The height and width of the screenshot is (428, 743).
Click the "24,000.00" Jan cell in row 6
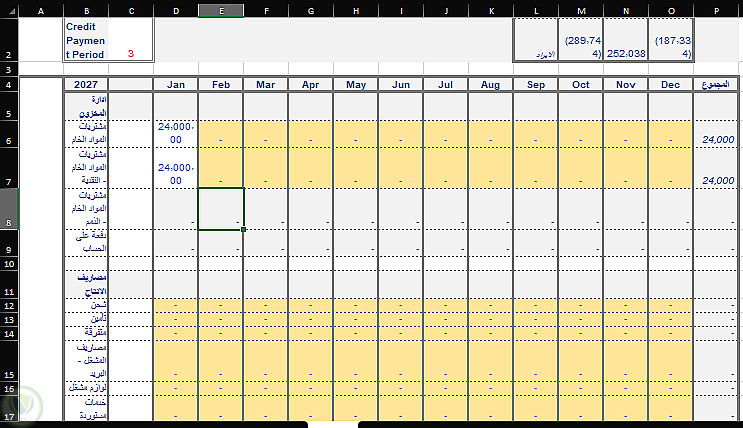[176, 134]
